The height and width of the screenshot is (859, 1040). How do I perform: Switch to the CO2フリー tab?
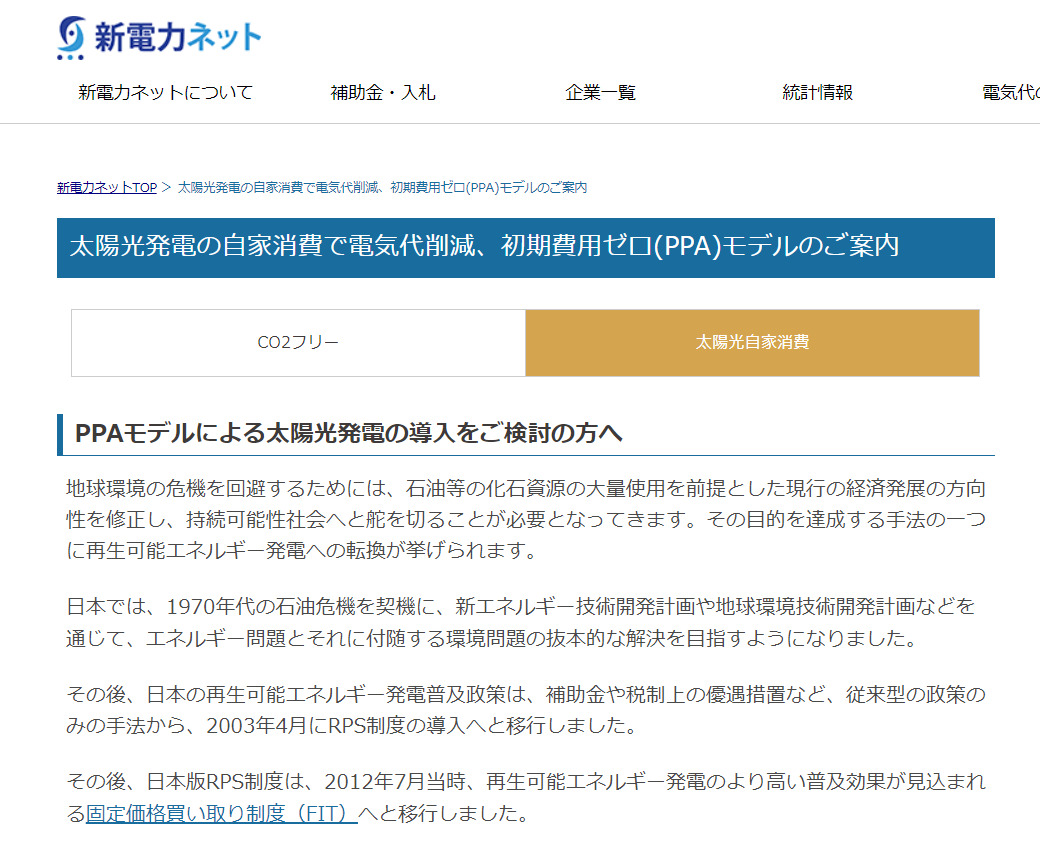pyautogui.click(x=298, y=343)
